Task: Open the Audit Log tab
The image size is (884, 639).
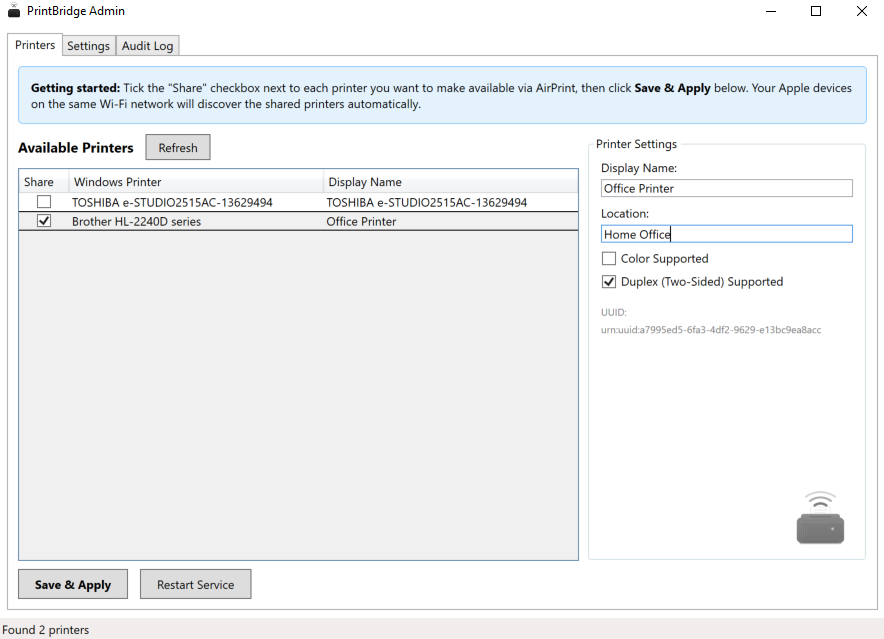Action: (x=147, y=45)
